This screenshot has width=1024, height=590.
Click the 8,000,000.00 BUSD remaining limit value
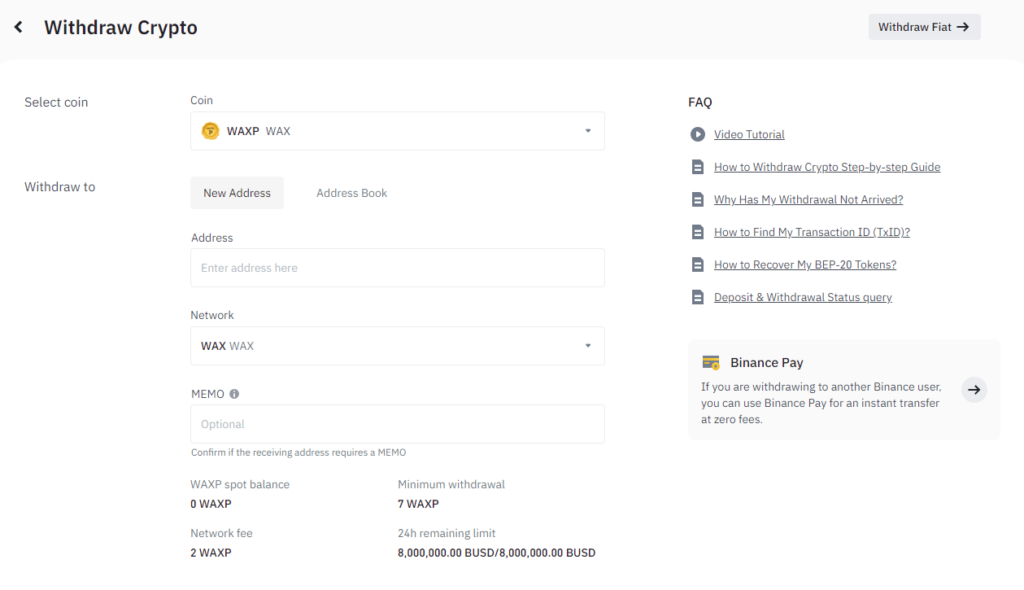496,553
